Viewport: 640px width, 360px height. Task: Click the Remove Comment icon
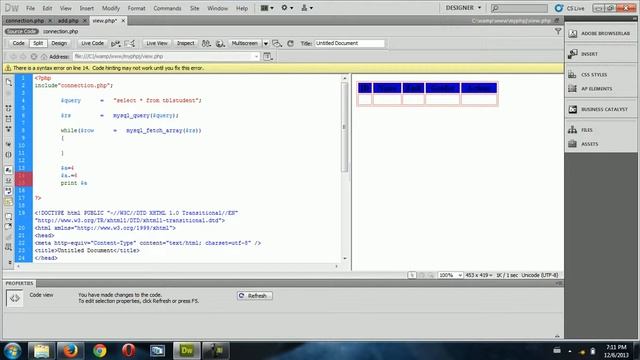tap(9, 227)
